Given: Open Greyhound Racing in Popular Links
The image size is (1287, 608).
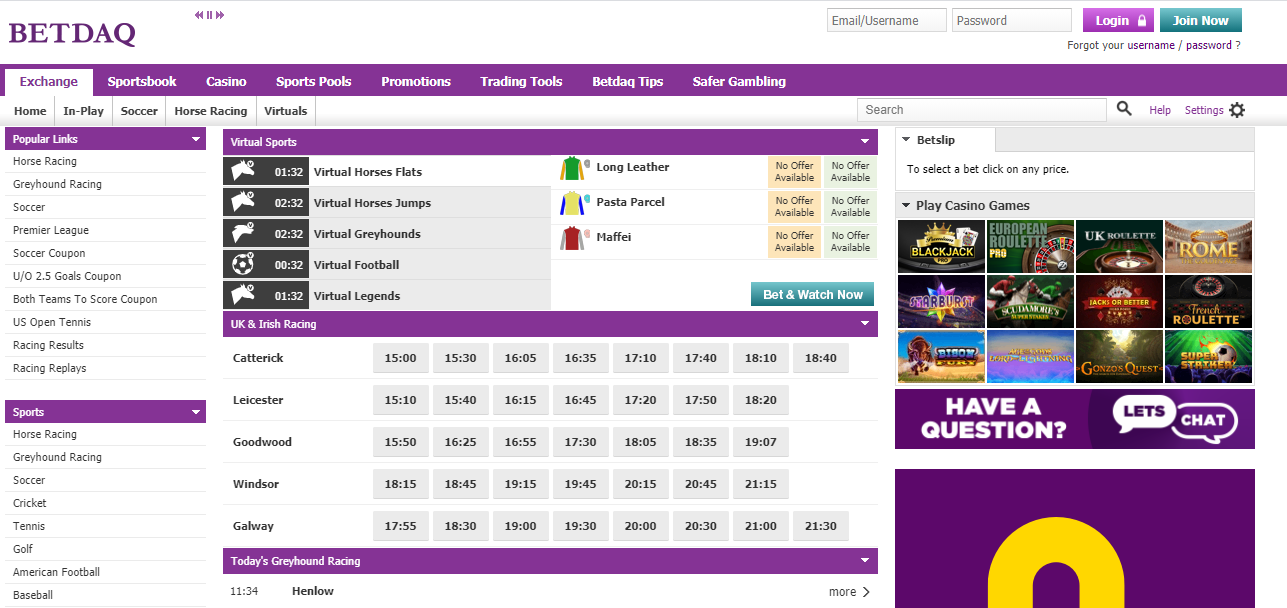Looking at the screenshot, I should tap(57, 184).
